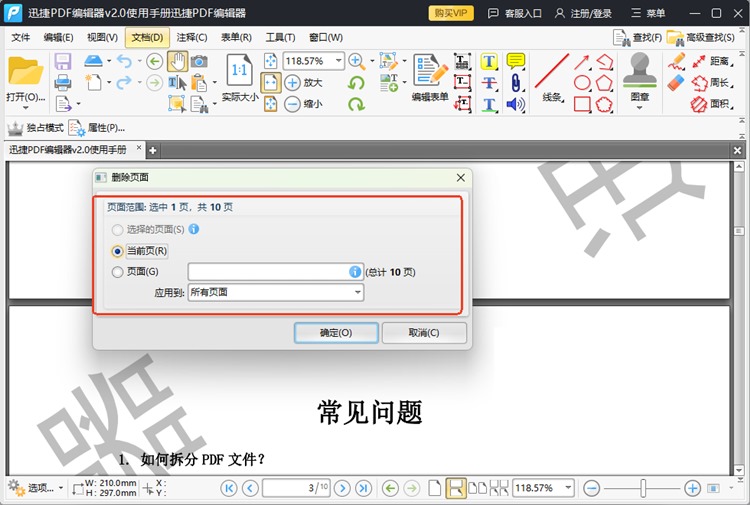The width and height of the screenshot is (750, 505).
Task: Set view to actual size 1:1
Action: [x=240, y=79]
